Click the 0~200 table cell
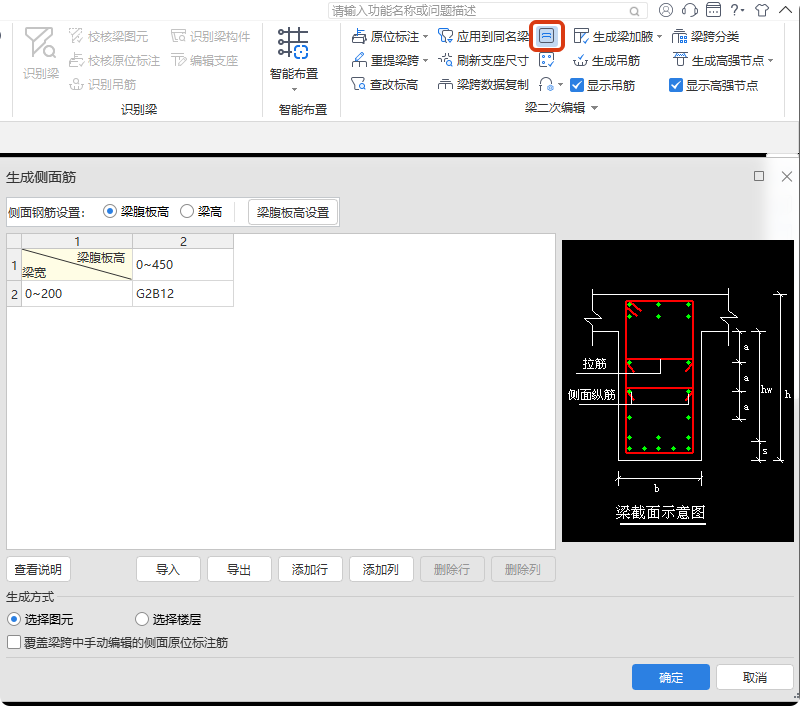This screenshot has height=706, width=800. 77,294
